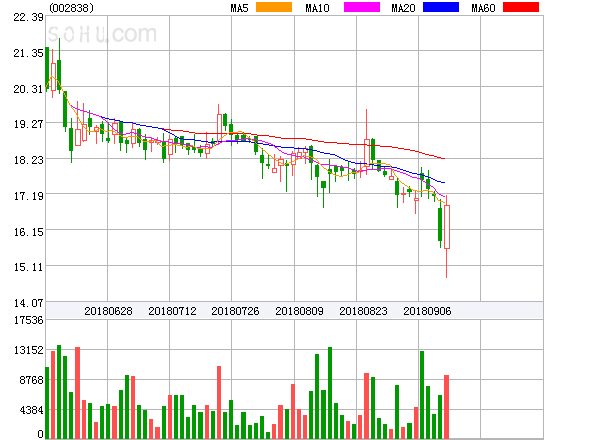Click the 20180628 date label

(108, 311)
